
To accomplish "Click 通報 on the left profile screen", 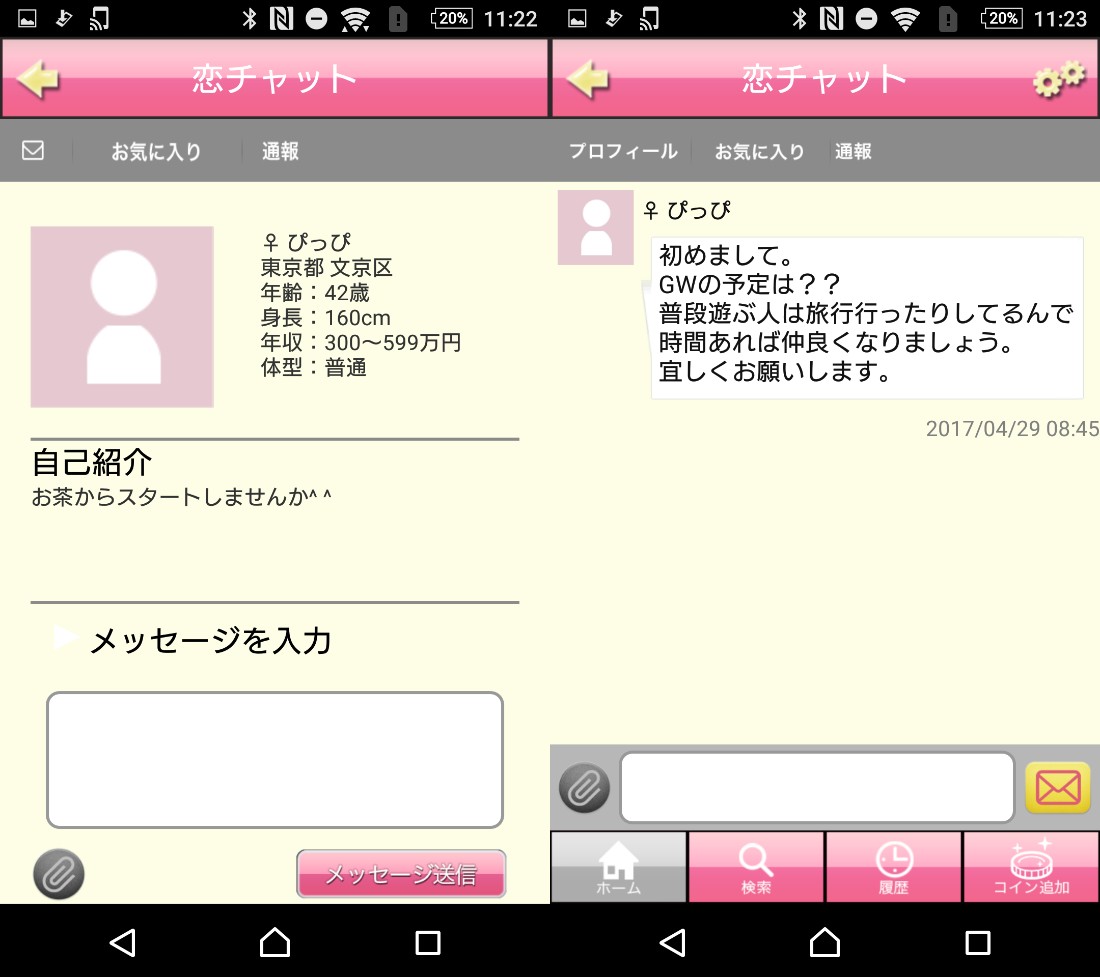I will coord(281,151).
